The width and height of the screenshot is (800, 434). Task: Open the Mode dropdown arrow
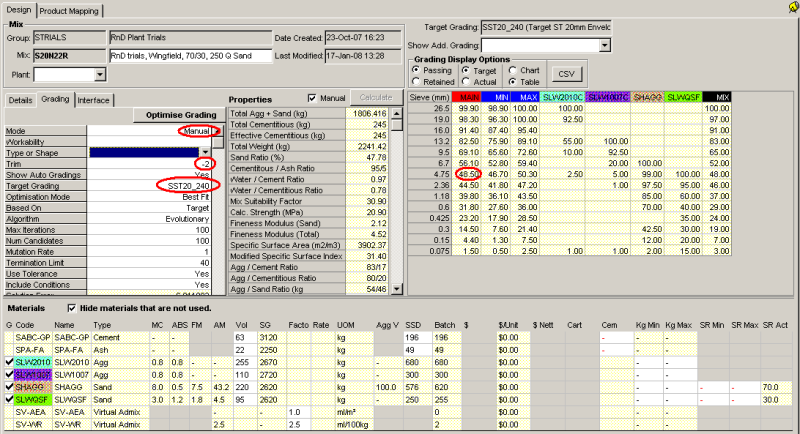[x=217, y=131]
